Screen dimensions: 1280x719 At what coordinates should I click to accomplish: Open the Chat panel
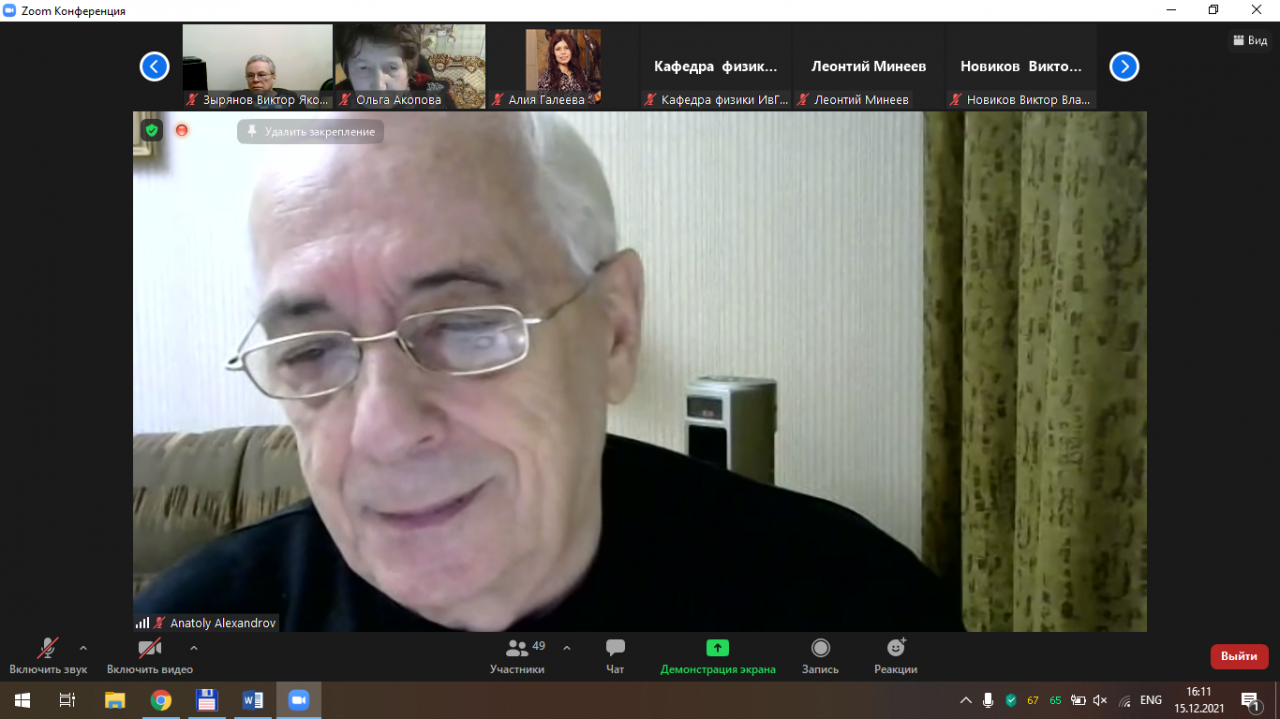coord(615,656)
